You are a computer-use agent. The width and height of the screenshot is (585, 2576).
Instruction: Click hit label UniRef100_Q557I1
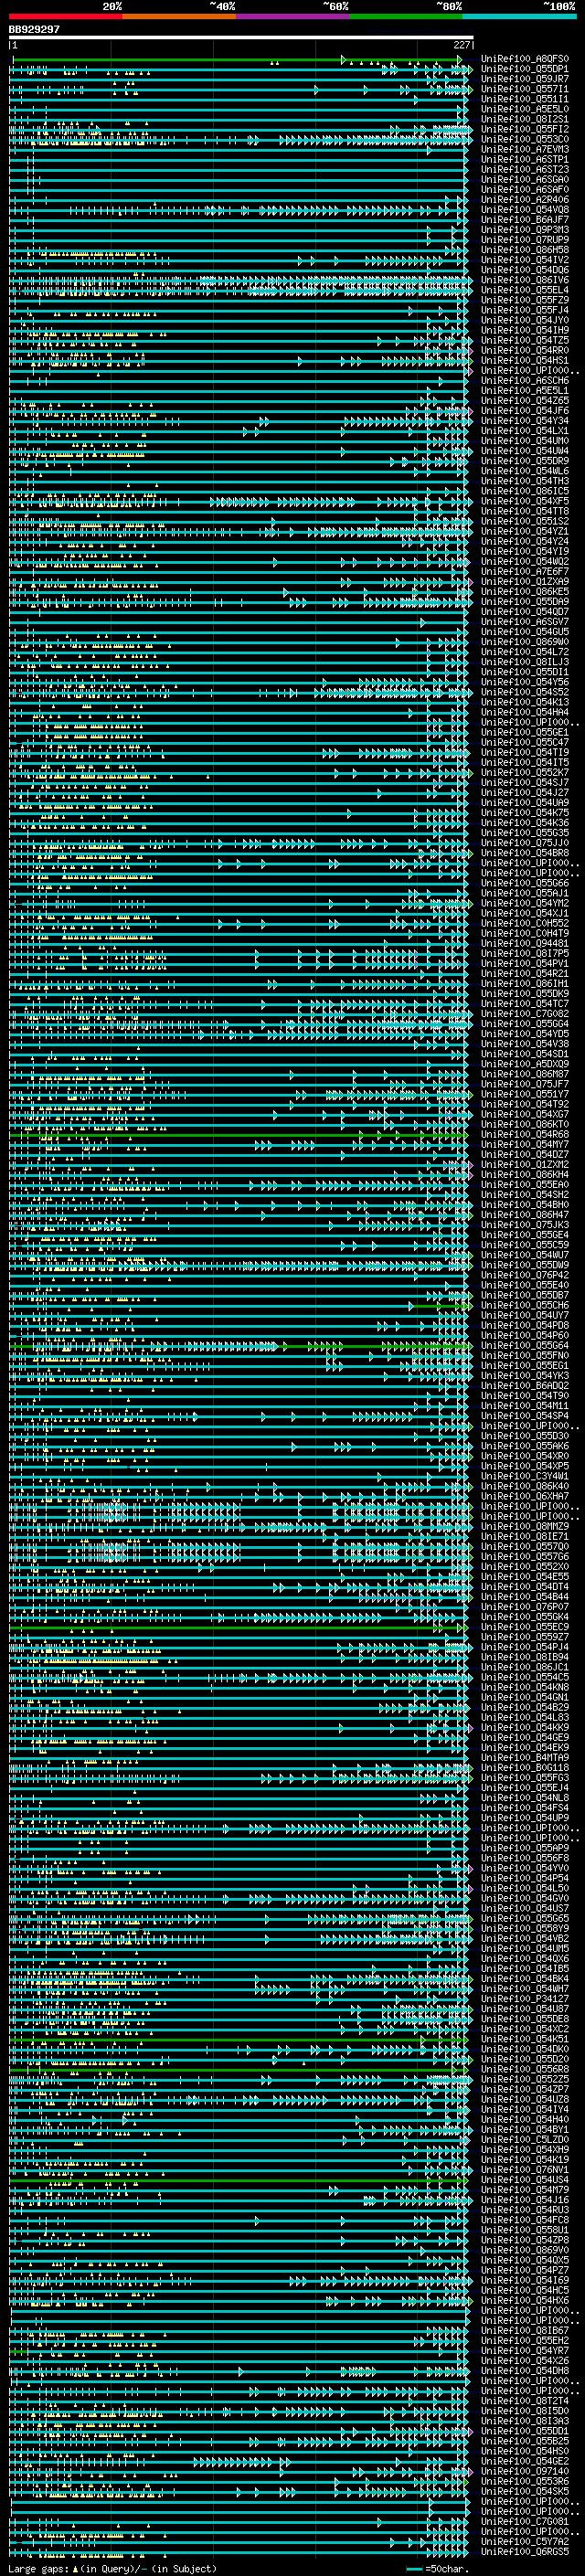[524, 89]
